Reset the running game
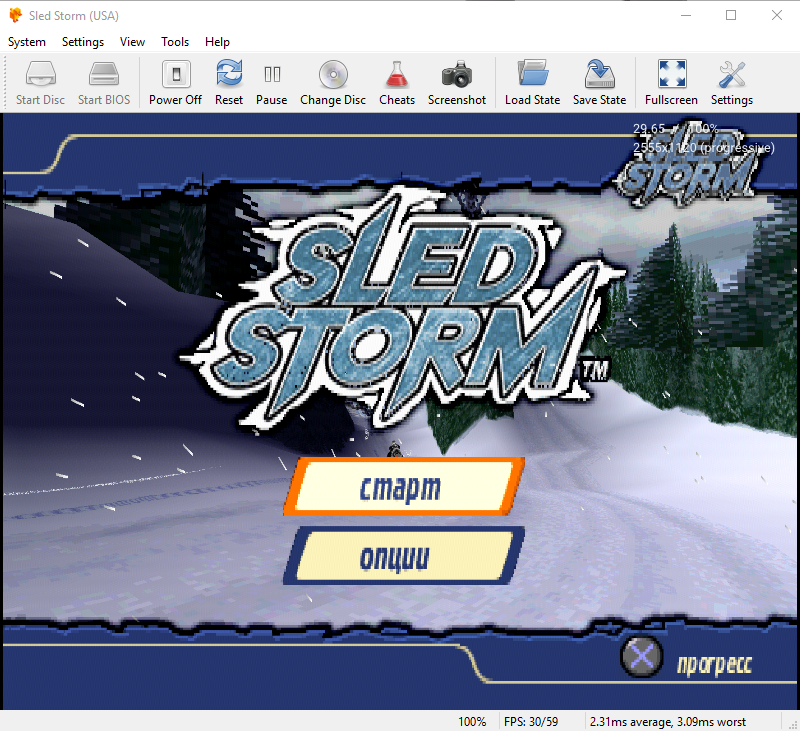Image resolution: width=800 pixels, height=731 pixels. [x=229, y=83]
